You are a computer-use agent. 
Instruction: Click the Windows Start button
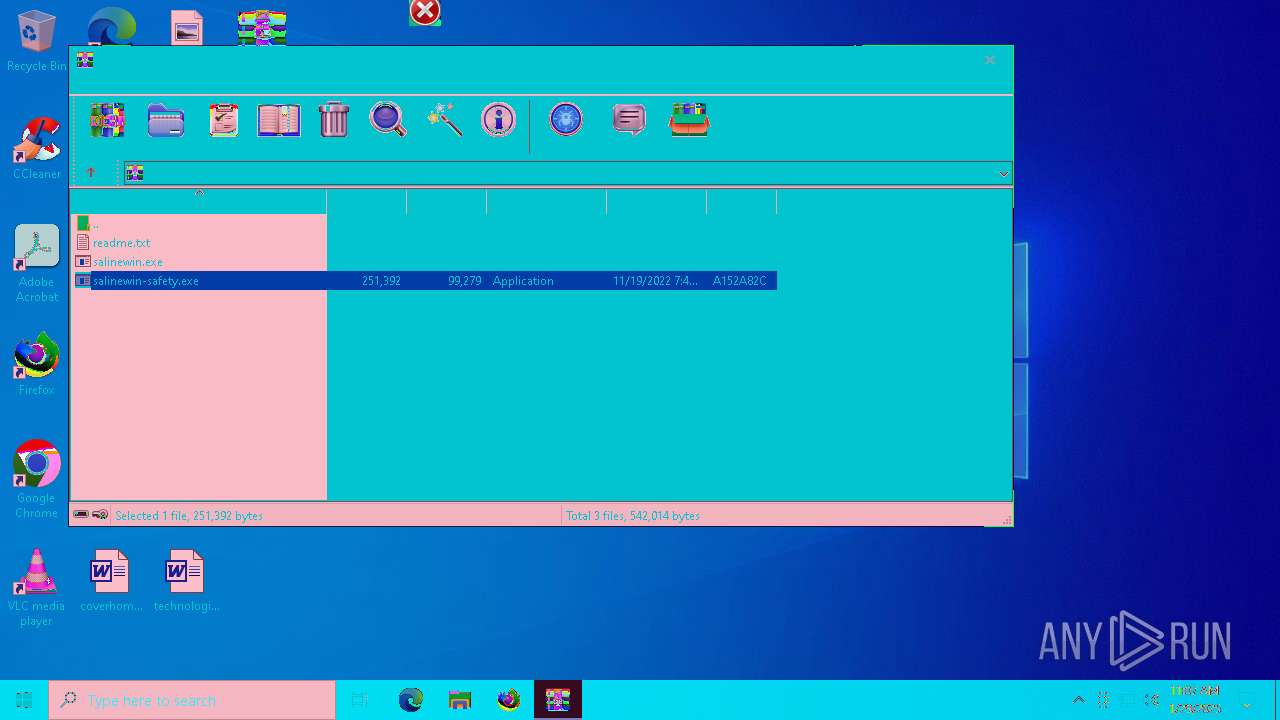(x=24, y=700)
